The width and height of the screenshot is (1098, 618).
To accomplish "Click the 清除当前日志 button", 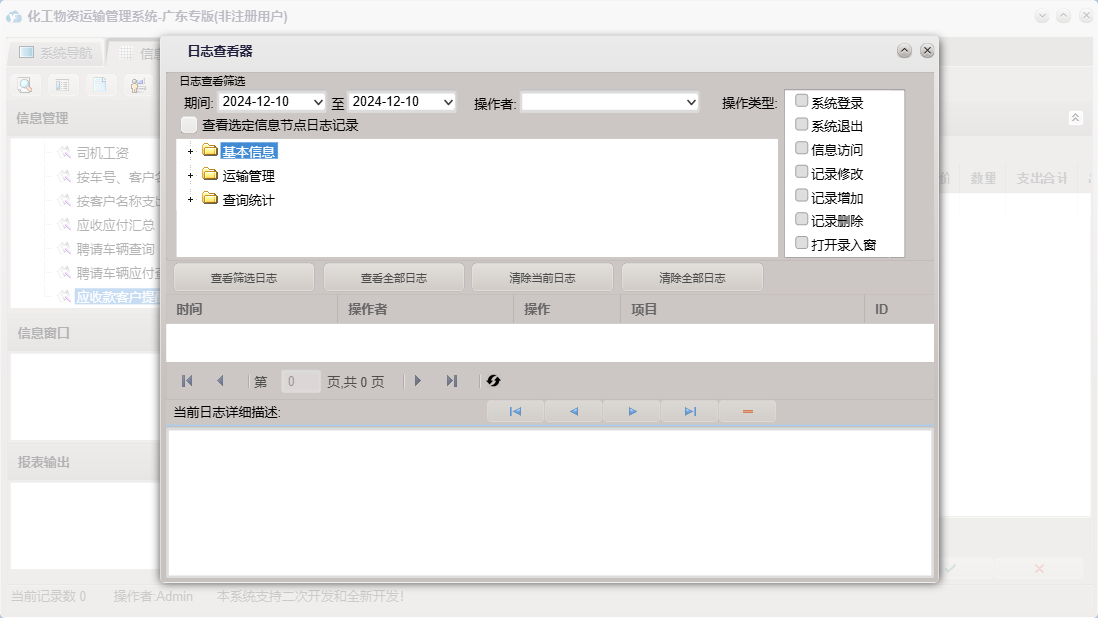I will tap(543, 278).
